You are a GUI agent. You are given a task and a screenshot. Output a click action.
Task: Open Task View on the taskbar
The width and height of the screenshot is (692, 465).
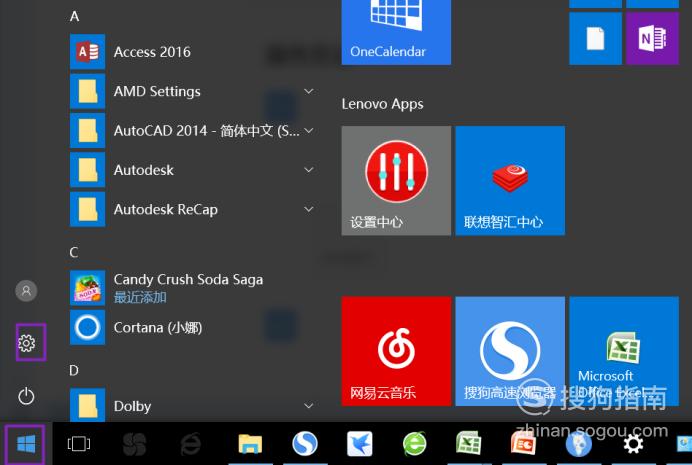click(x=79, y=444)
